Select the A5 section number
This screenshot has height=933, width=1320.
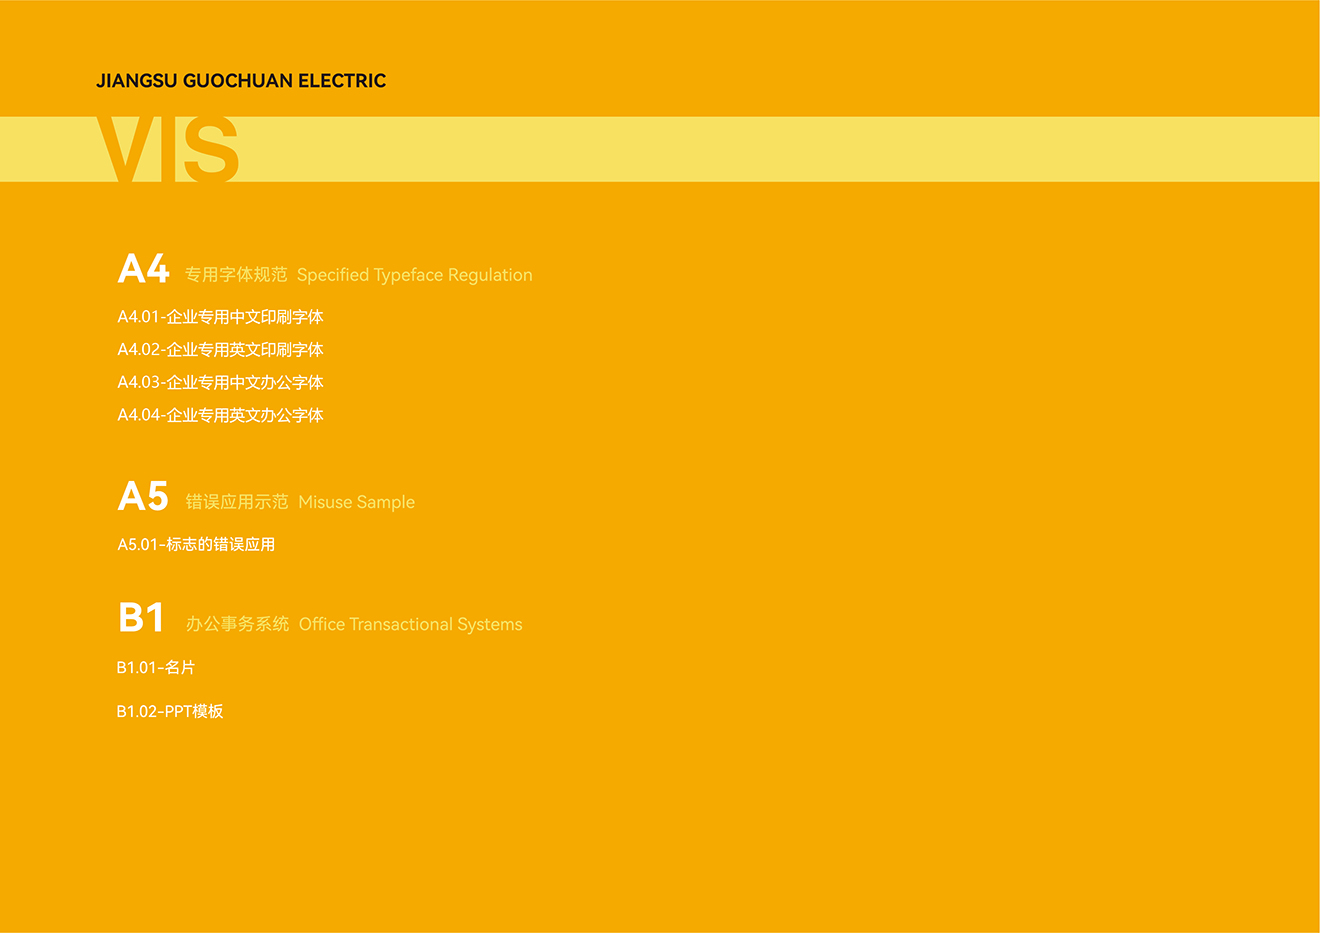(143, 496)
